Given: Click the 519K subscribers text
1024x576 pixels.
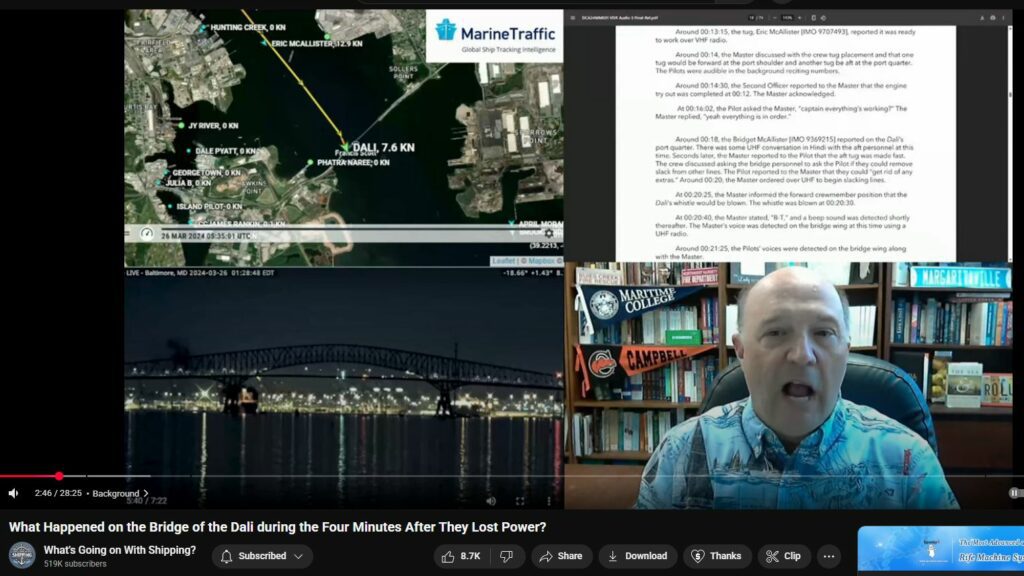Looking at the screenshot, I should (x=75, y=564).
